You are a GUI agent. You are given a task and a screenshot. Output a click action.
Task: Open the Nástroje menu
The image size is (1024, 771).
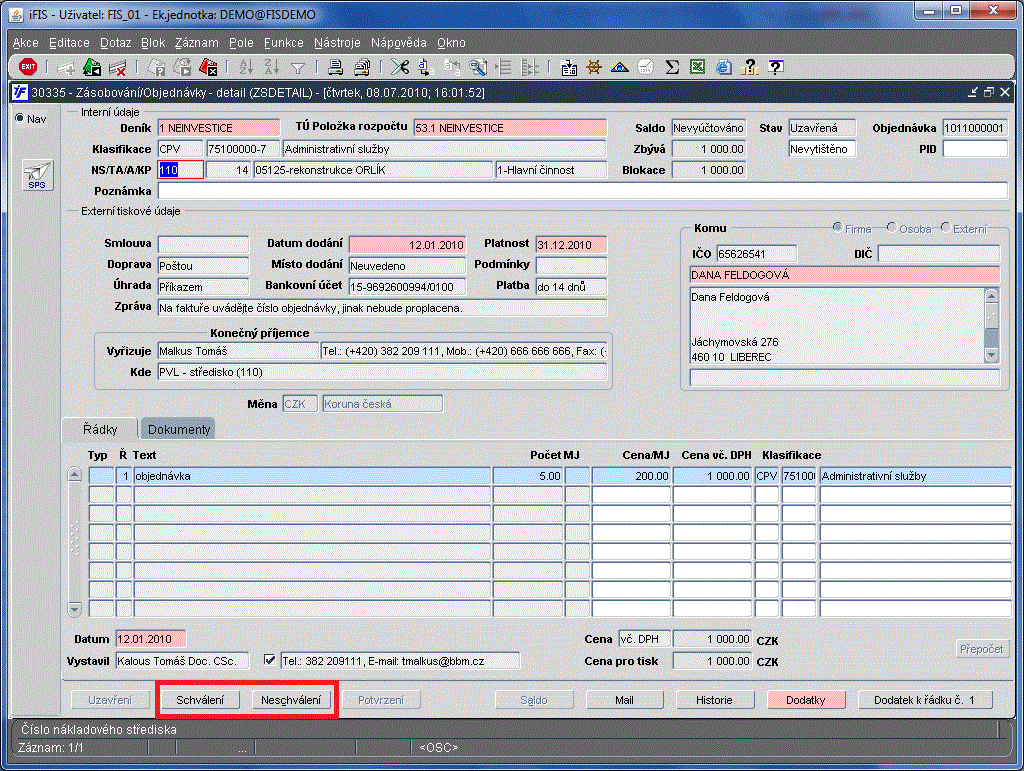[x=337, y=43]
